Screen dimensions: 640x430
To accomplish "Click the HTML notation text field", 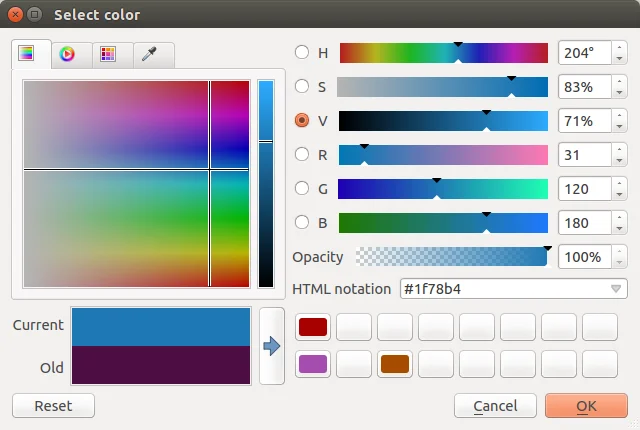I will (x=500, y=289).
